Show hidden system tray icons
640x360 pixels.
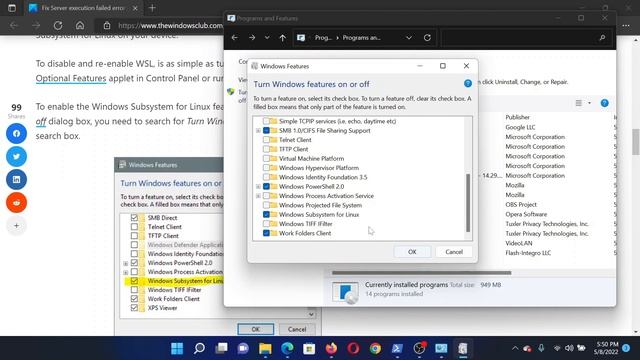click(x=515, y=348)
